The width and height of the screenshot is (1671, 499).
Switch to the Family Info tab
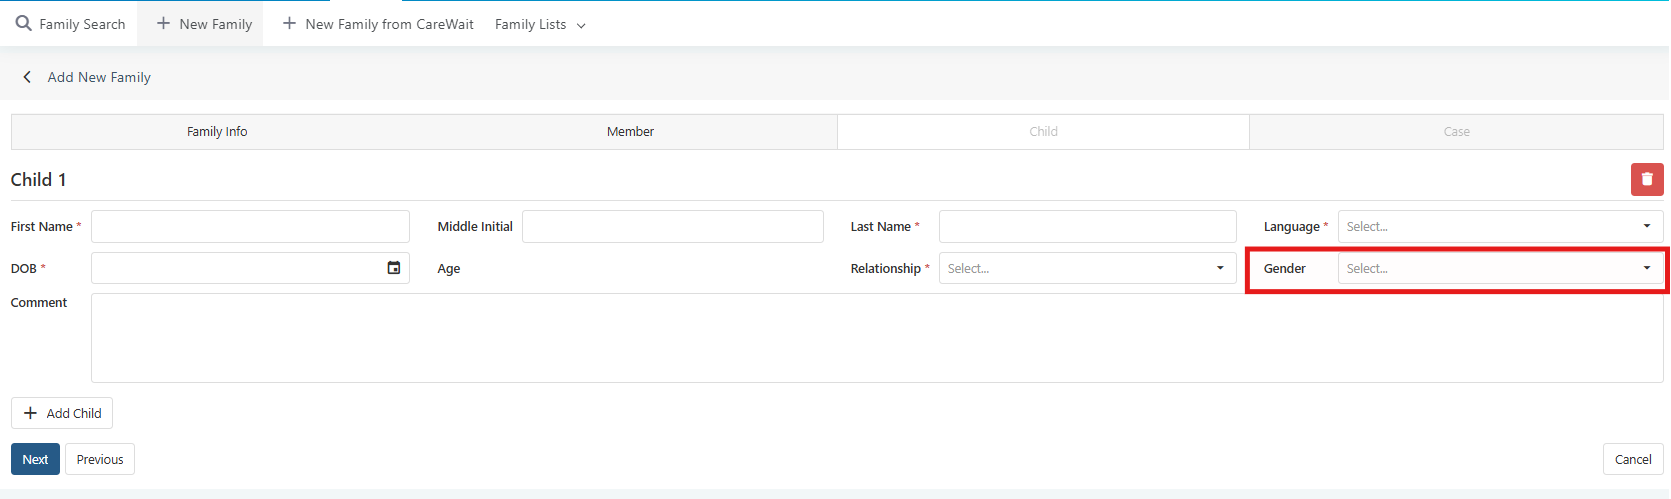point(217,131)
